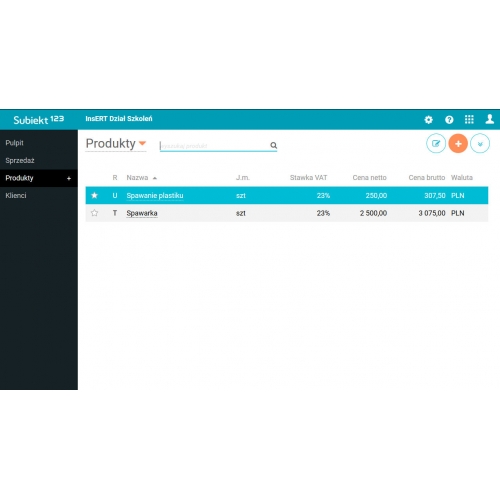
Task: Click the Subiekt 123 logo
Action: [38, 119]
